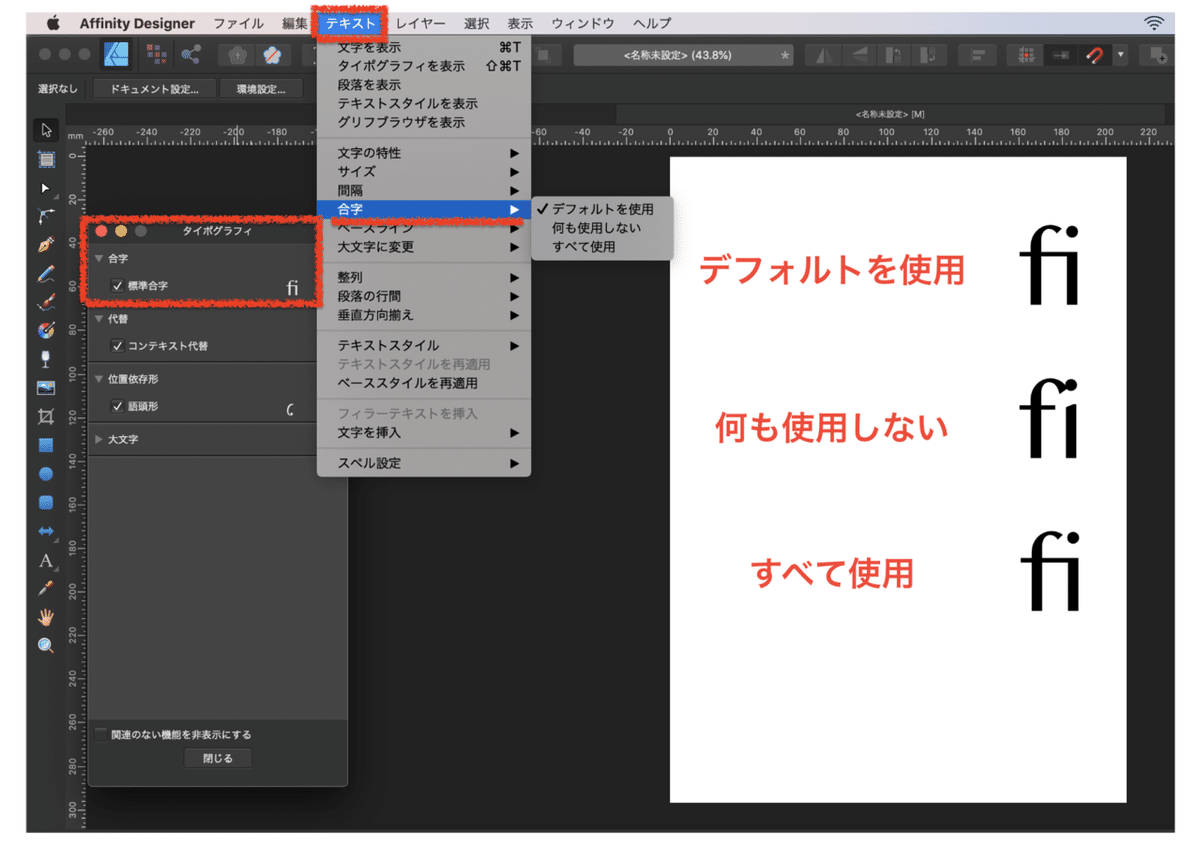
Task: Open the ウィンドウ menu
Action: [584, 23]
